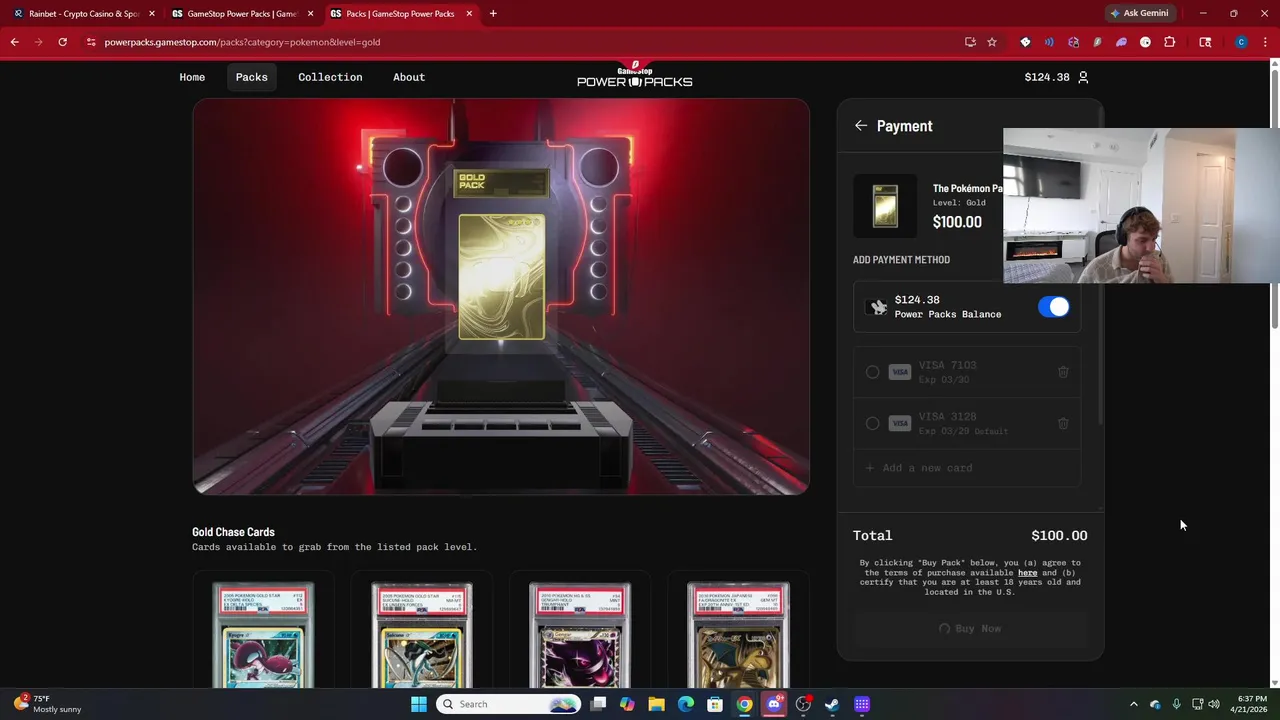
Task: Click the Suicune Gold Star chase card
Action: [x=422, y=636]
